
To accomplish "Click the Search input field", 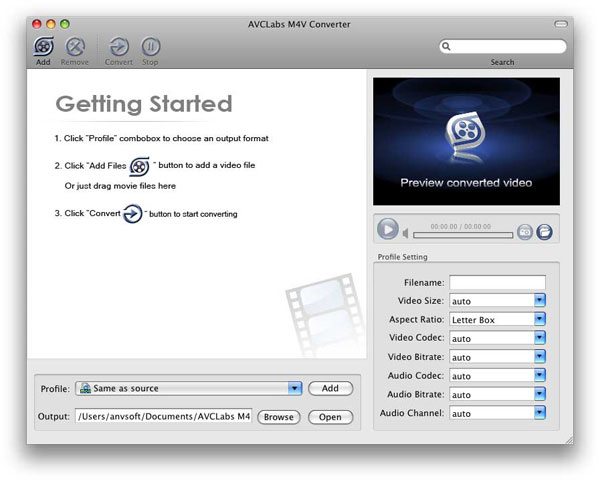I will coord(502,46).
